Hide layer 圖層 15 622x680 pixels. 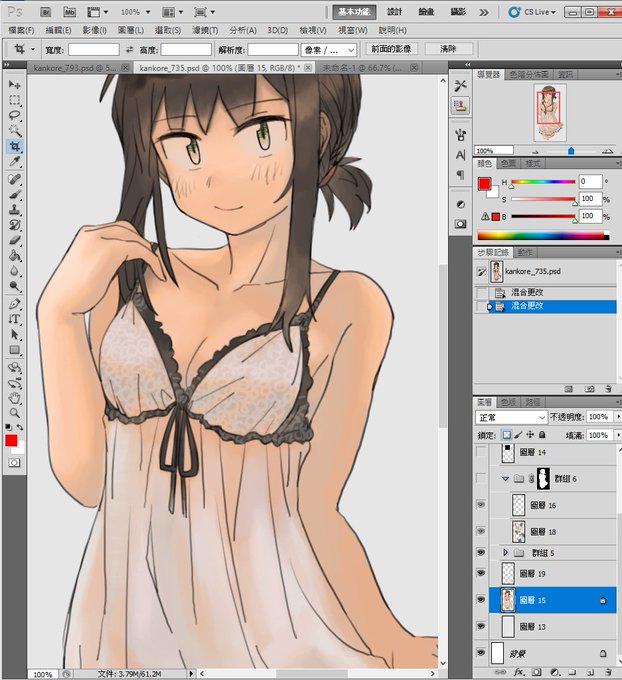[x=481, y=600]
